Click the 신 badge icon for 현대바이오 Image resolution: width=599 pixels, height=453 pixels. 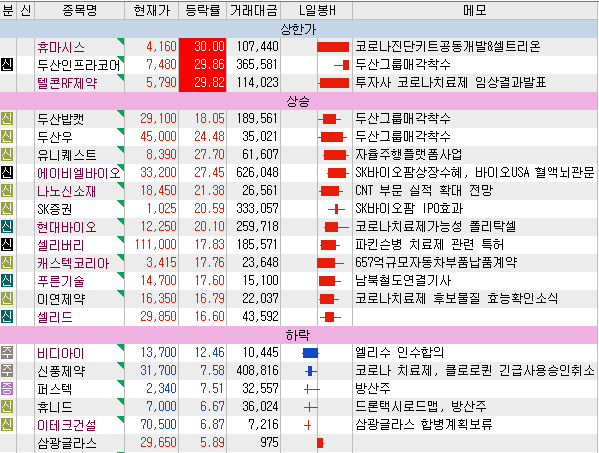pos(7,227)
